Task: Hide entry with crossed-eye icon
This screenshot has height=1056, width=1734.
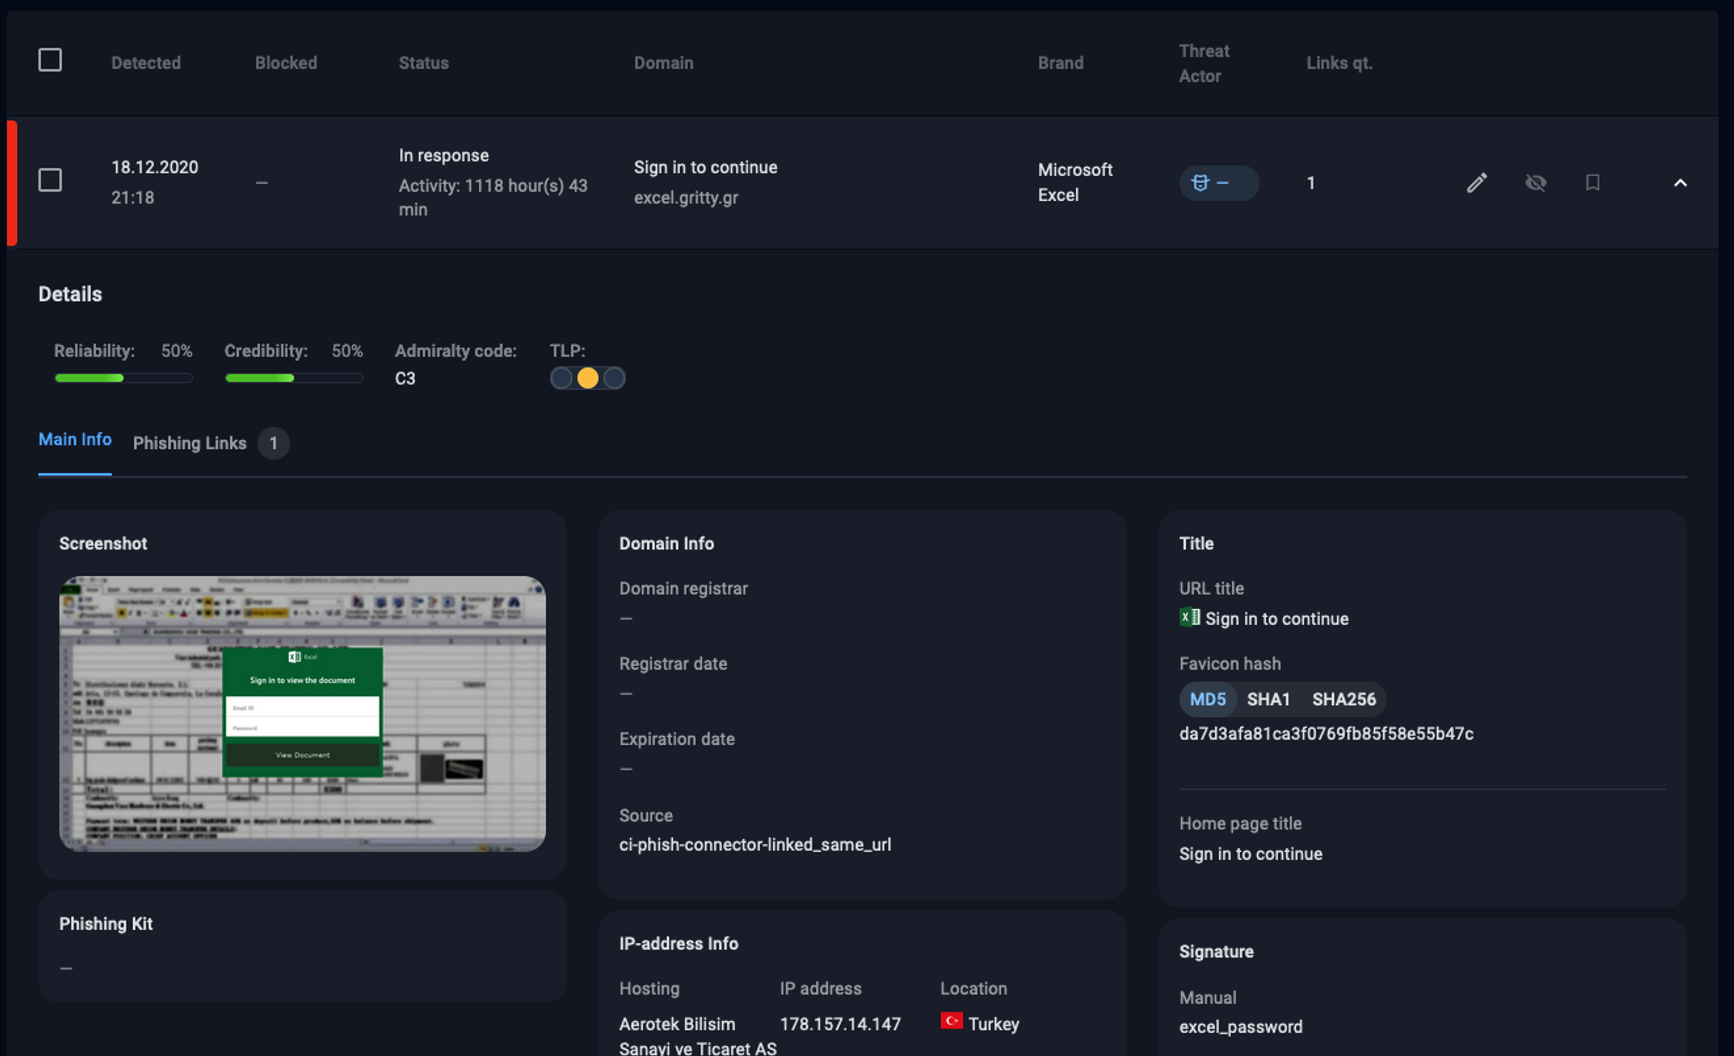Action: pyautogui.click(x=1535, y=182)
